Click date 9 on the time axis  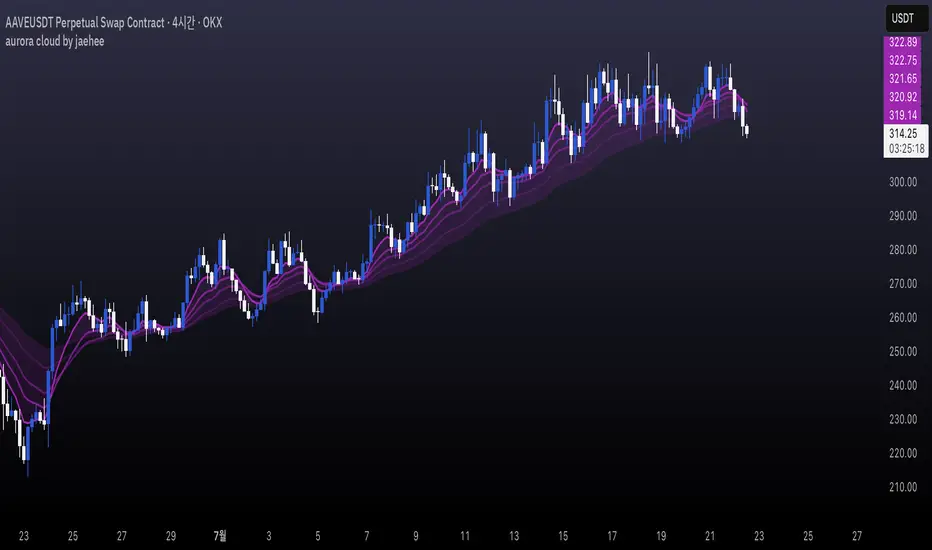coord(415,536)
